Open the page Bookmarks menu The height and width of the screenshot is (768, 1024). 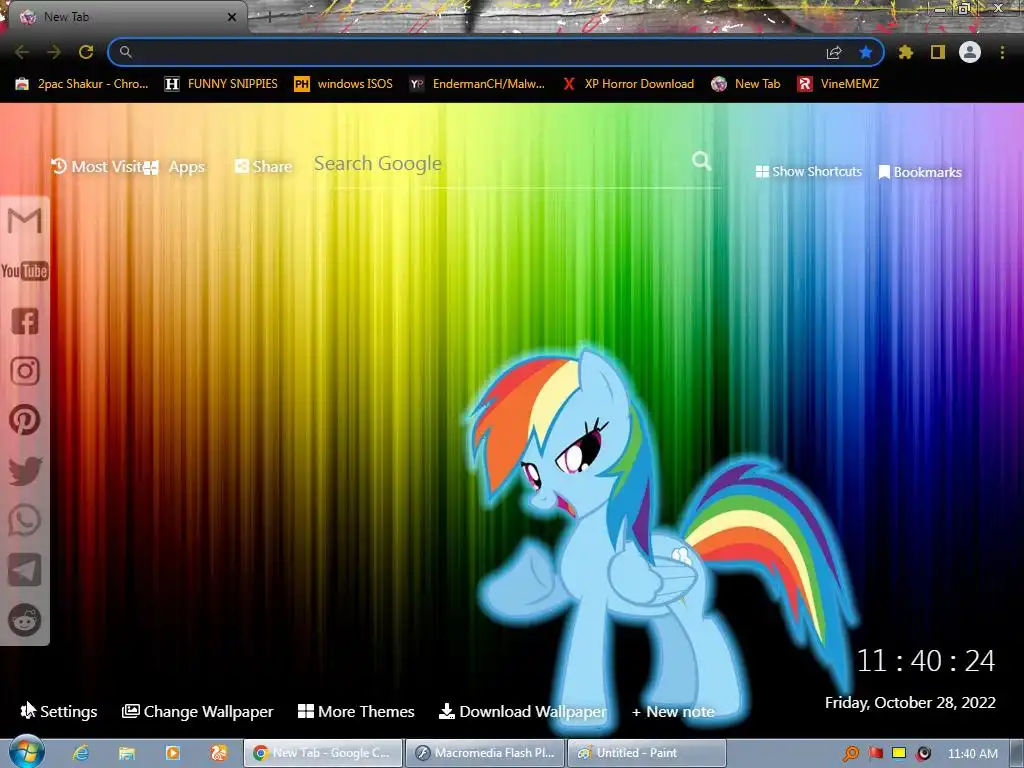(x=920, y=172)
